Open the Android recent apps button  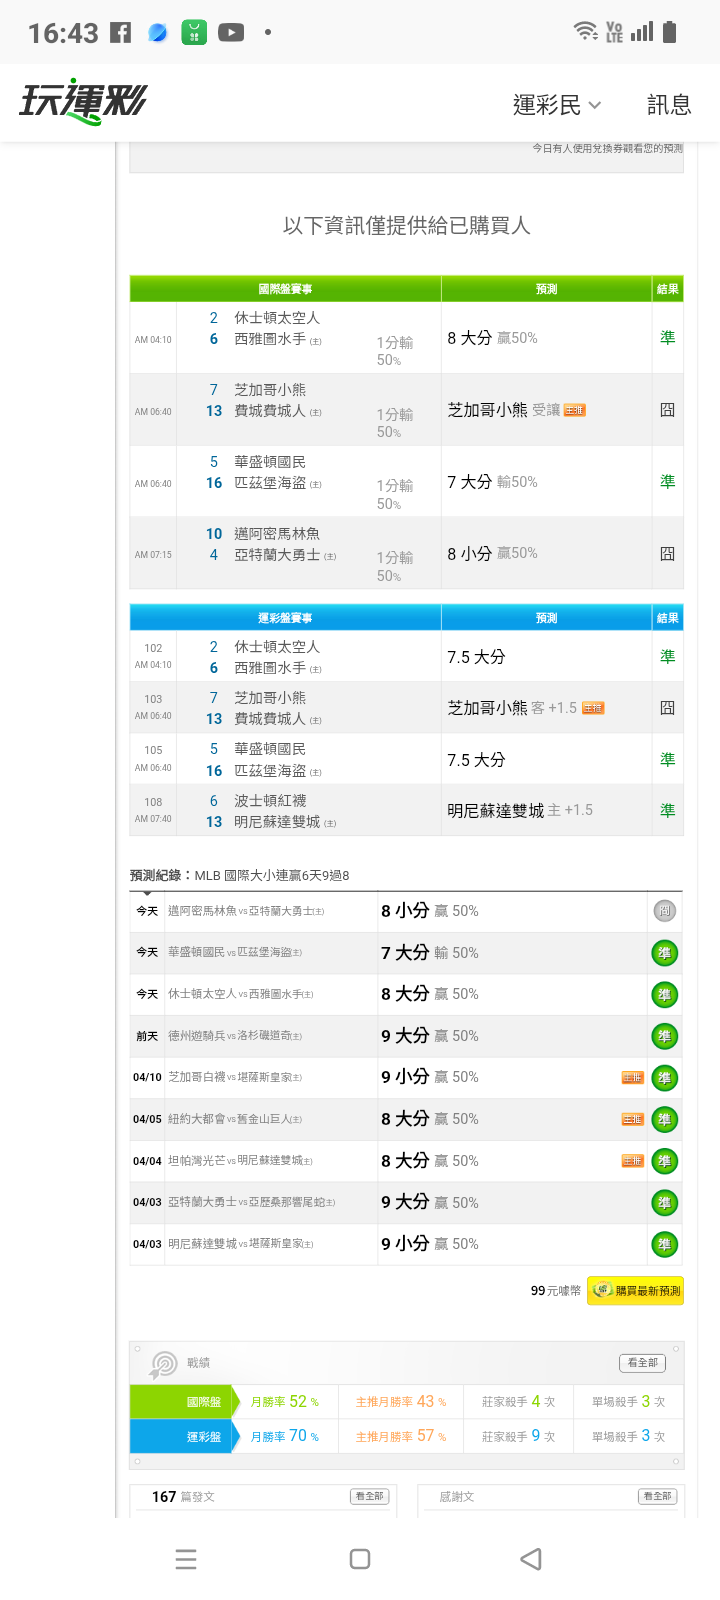186,1559
